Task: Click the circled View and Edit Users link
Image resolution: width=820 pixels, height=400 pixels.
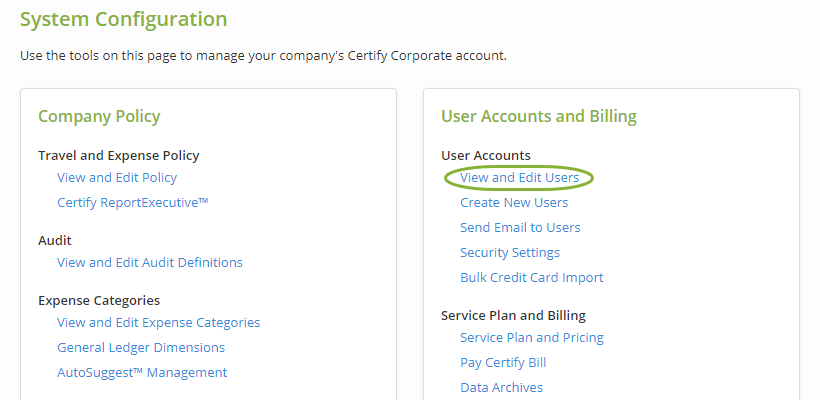Action: [x=519, y=177]
